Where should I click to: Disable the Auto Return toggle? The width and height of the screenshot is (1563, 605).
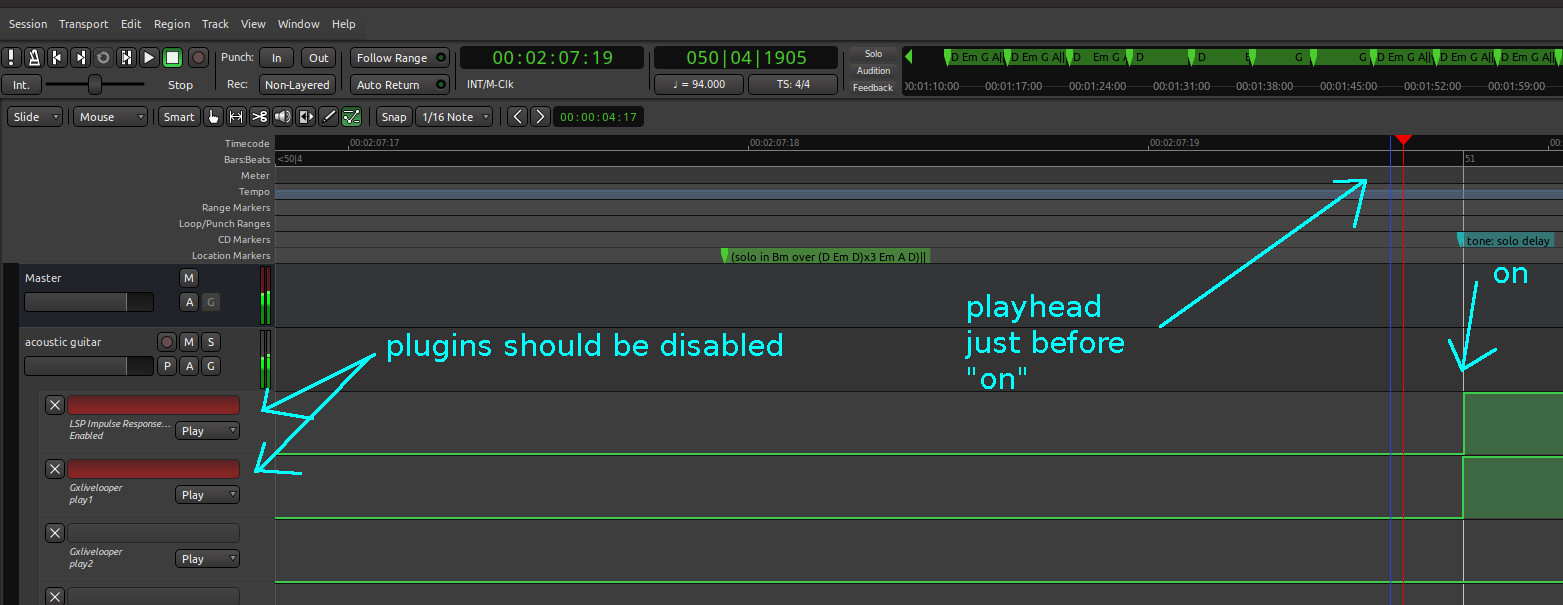point(397,85)
